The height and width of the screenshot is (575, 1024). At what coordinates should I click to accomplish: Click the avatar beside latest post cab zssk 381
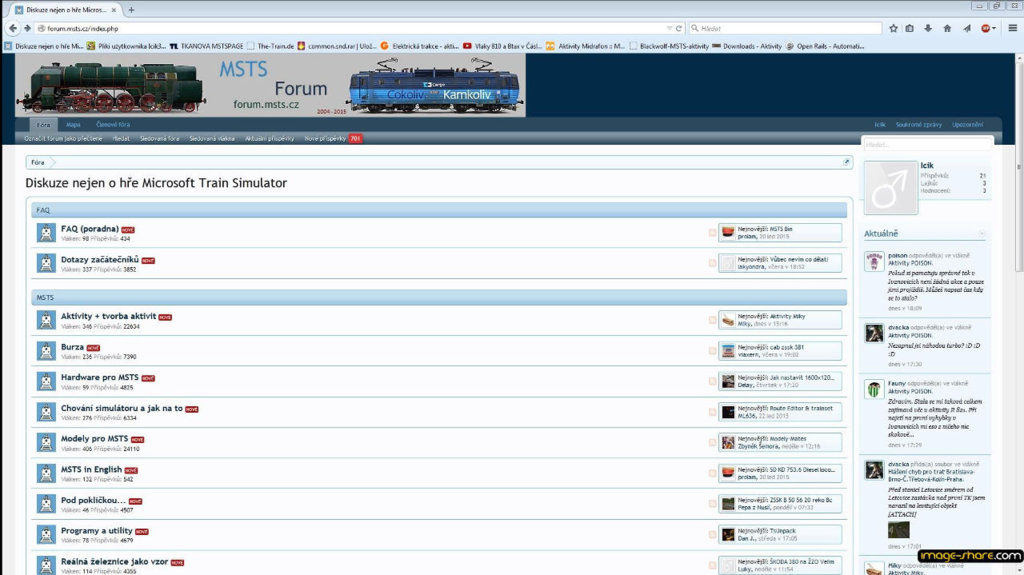coord(728,351)
